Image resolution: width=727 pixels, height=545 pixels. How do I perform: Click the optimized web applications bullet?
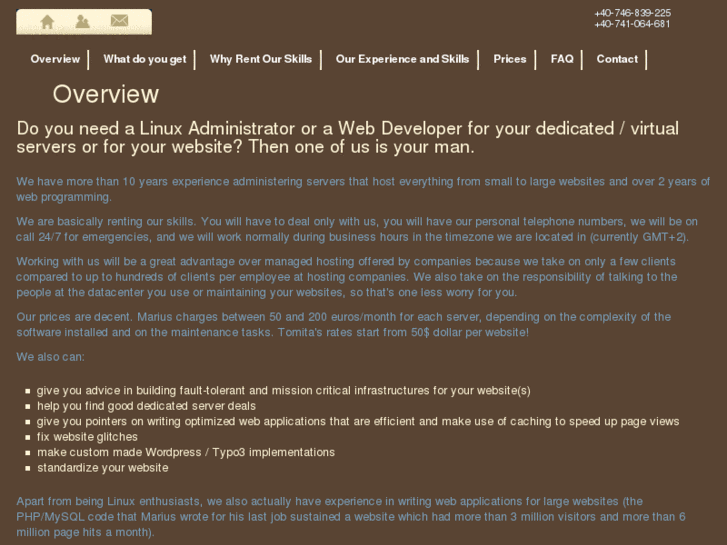coord(358,421)
